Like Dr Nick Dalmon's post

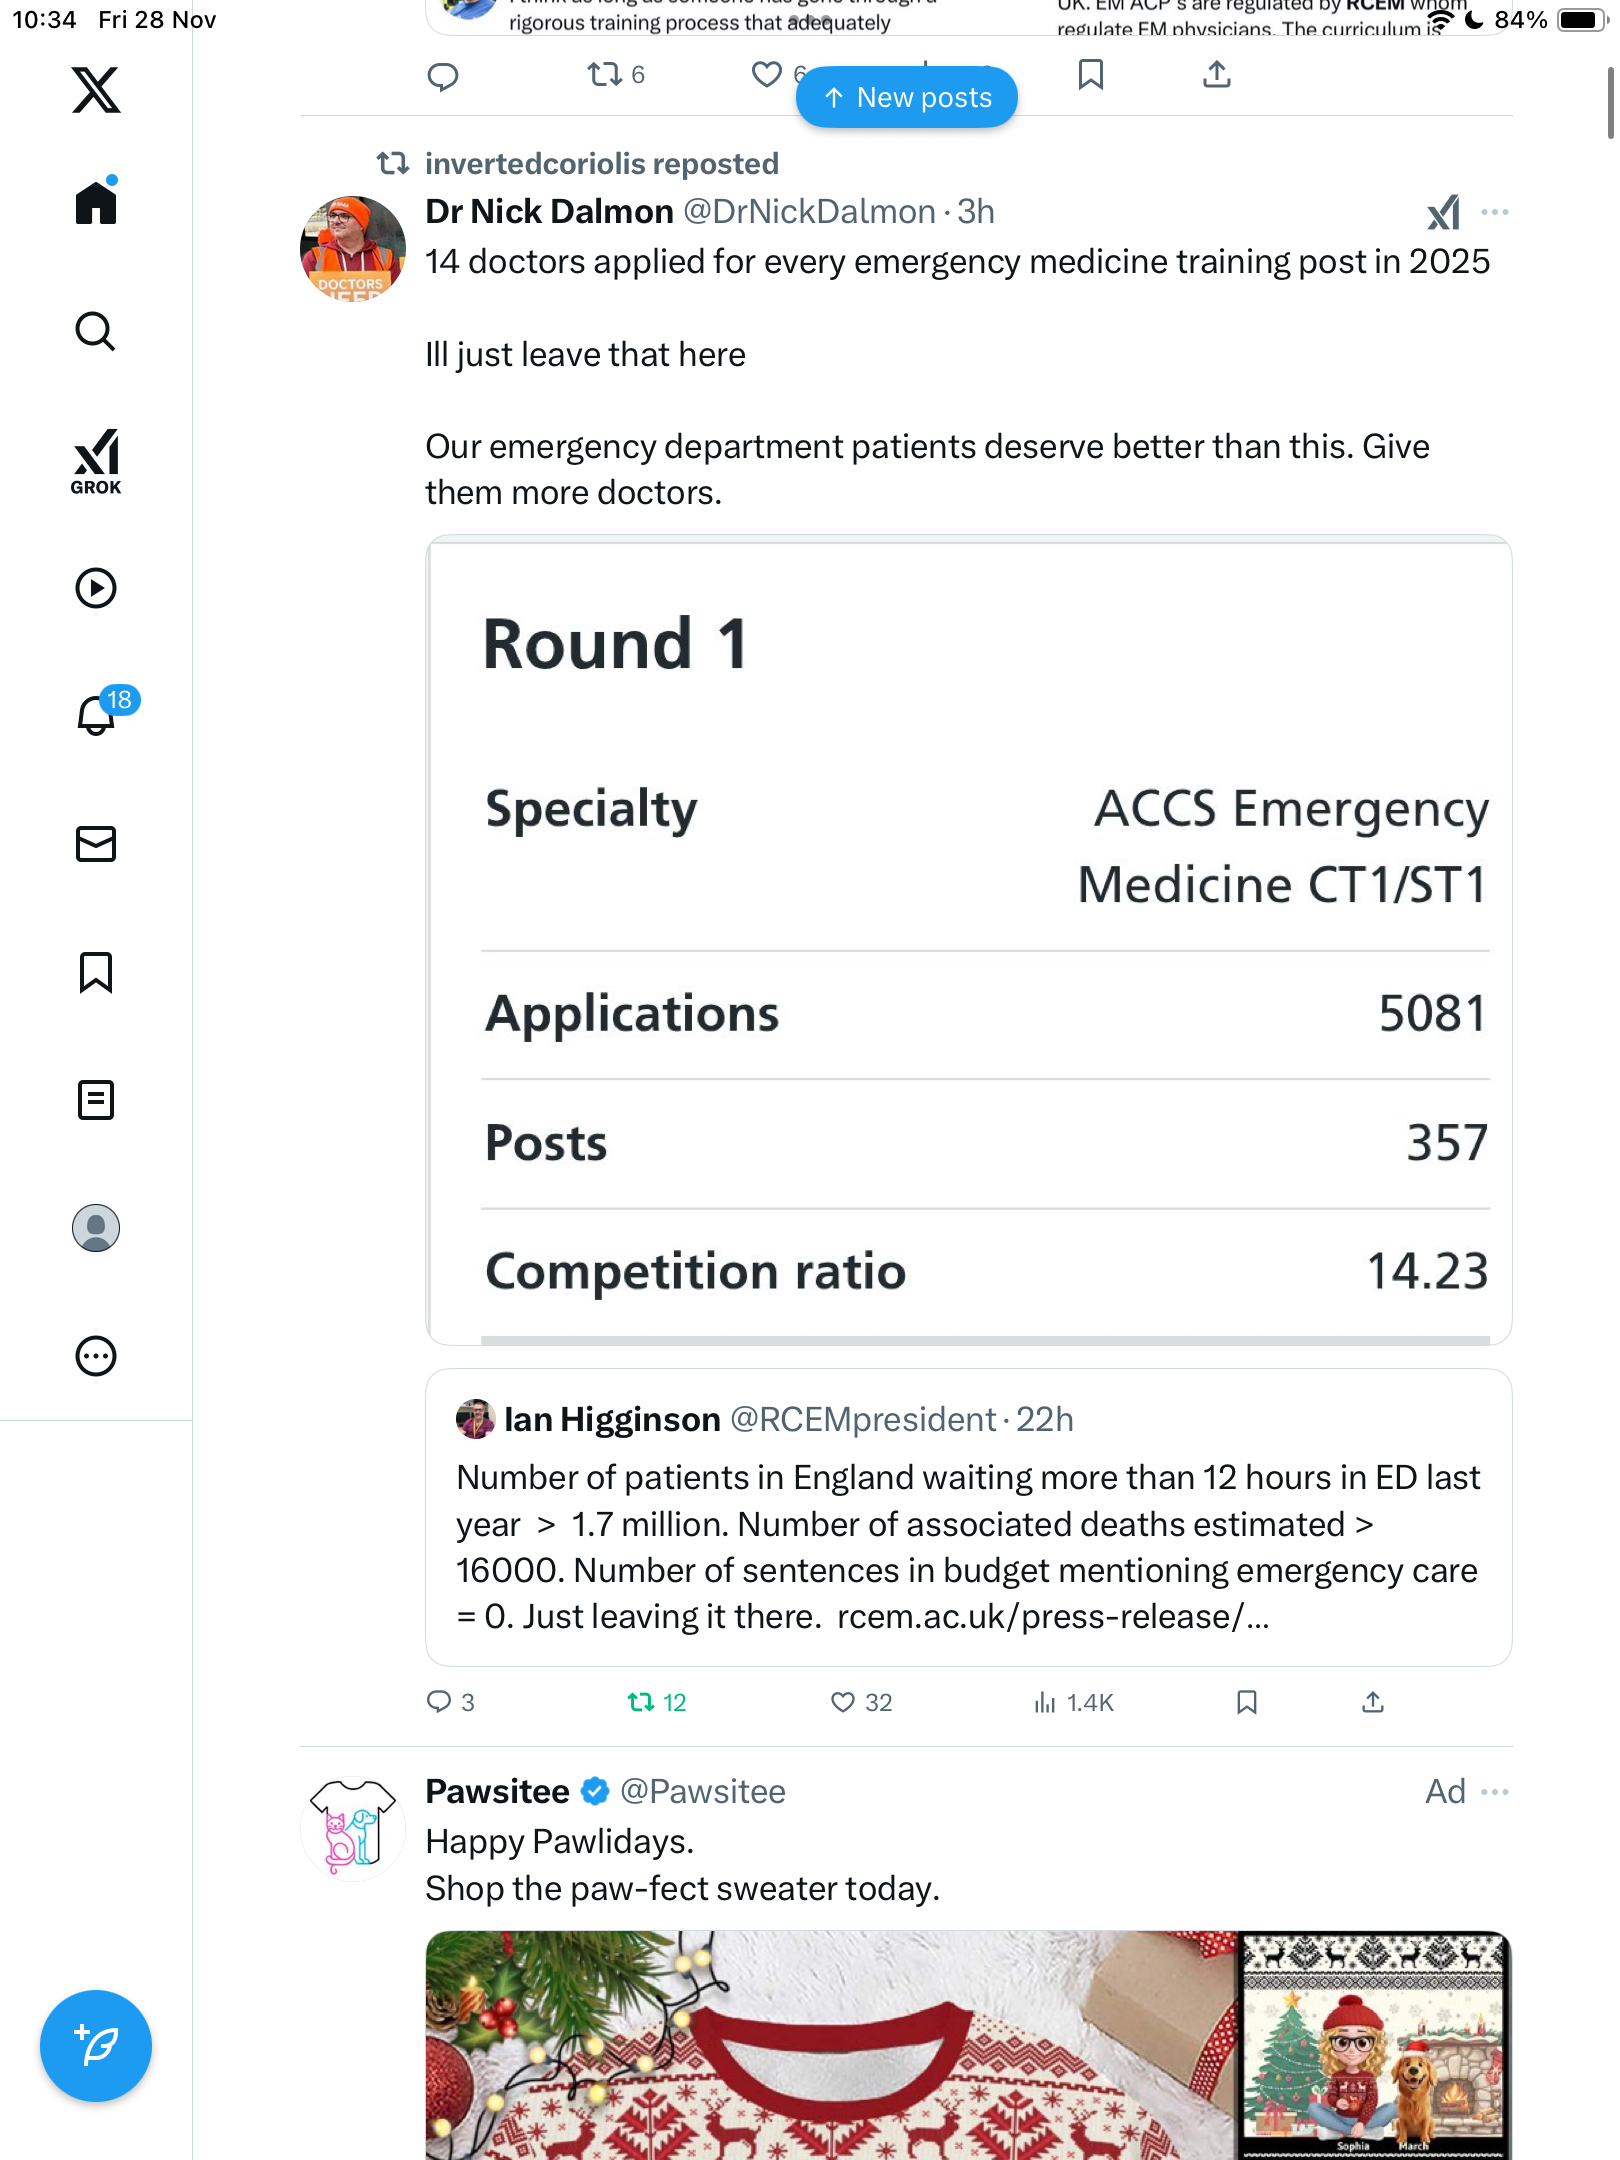(x=843, y=1702)
